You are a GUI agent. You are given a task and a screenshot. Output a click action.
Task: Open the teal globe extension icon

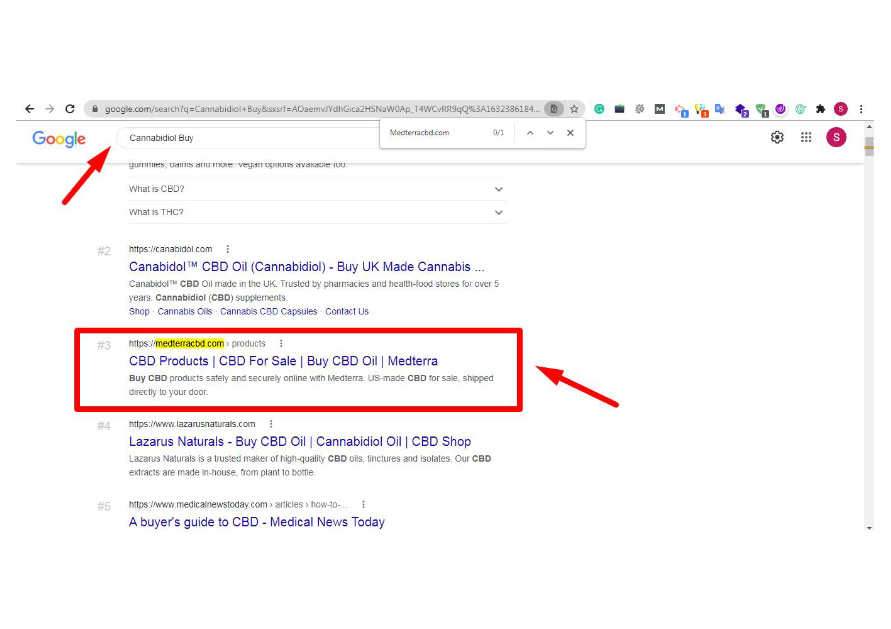click(x=801, y=109)
